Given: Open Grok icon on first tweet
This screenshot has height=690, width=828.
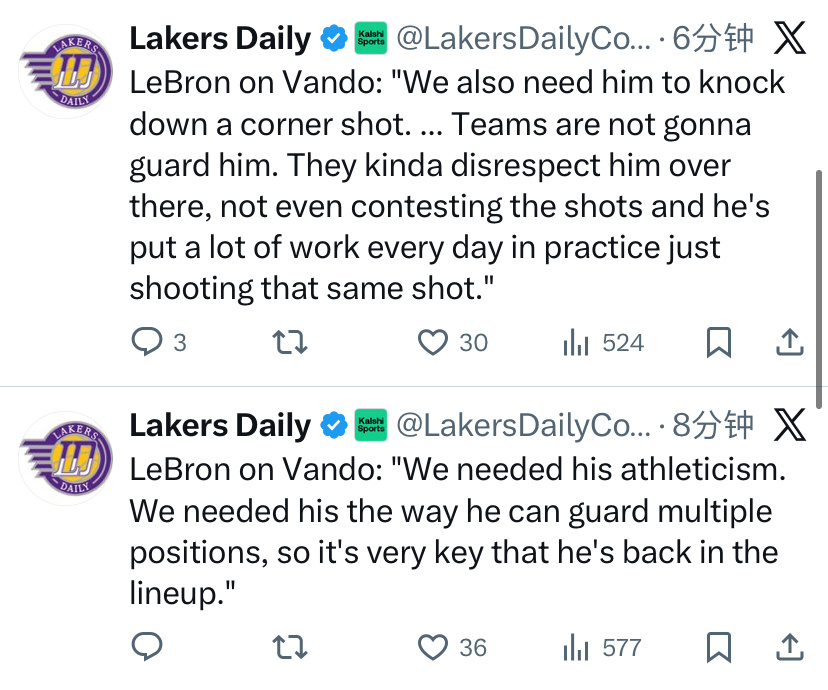Looking at the screenshot, I should pyautogui.click(x=790, y=39).
